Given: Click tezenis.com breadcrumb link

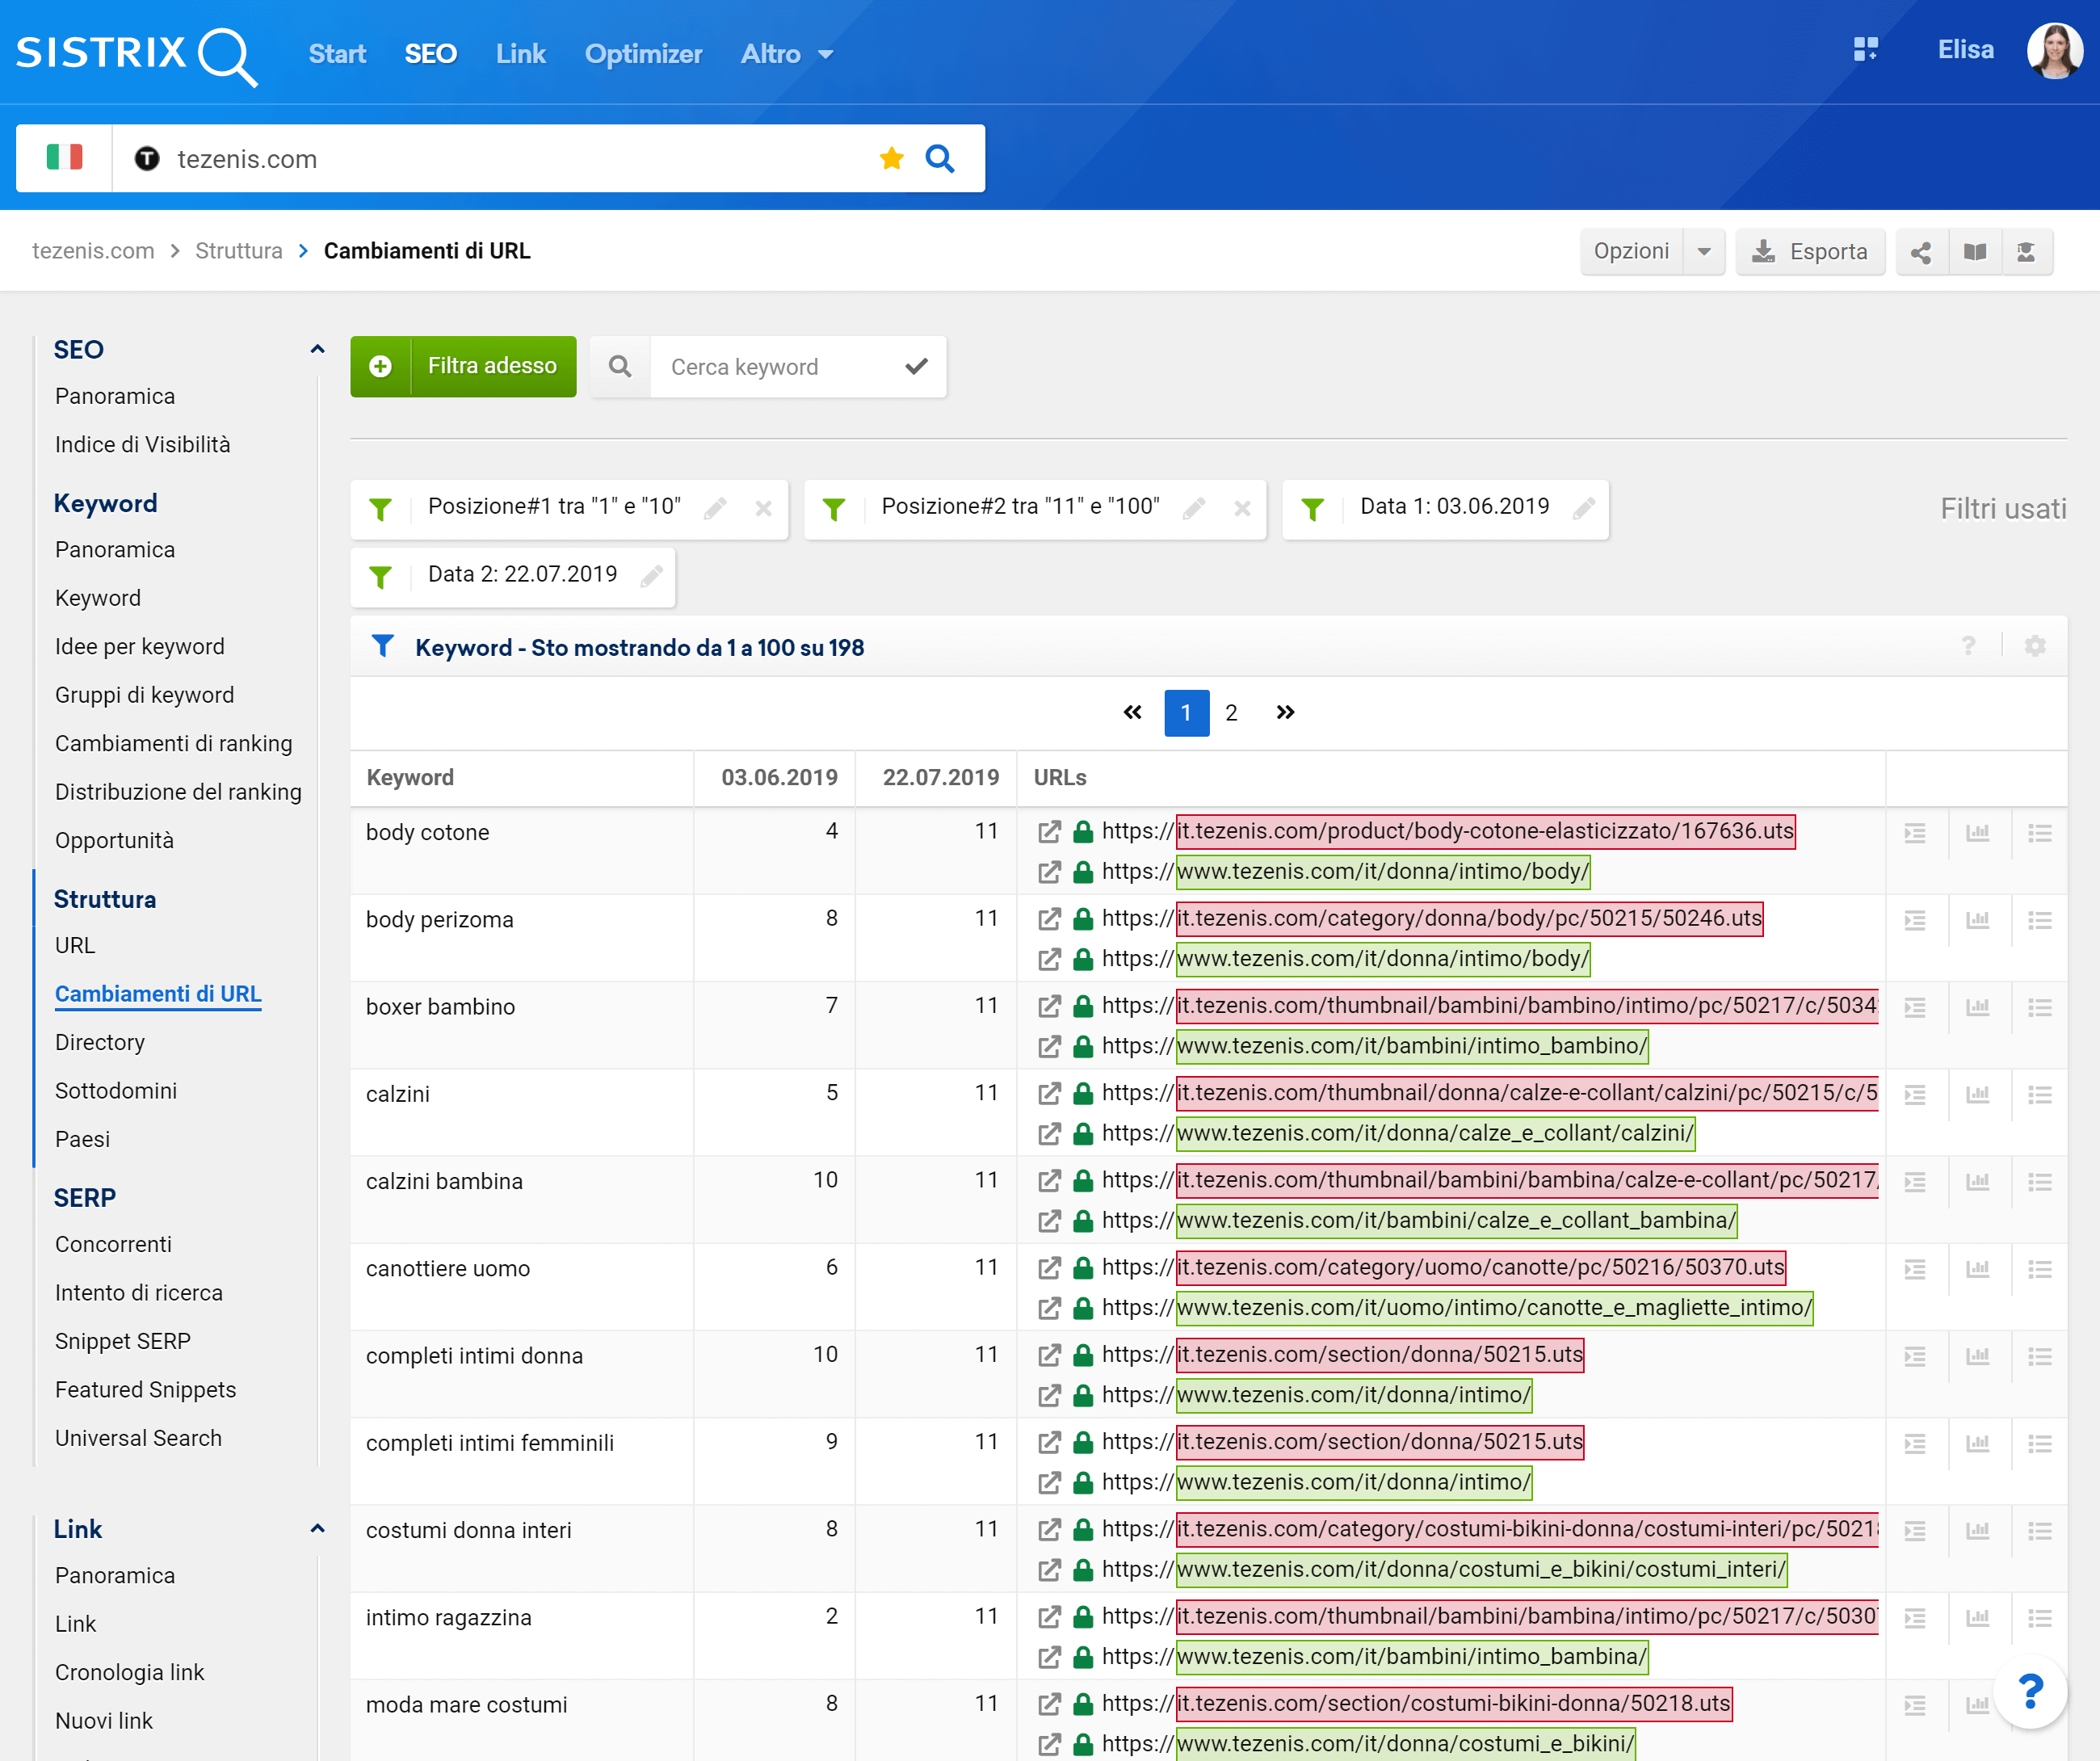Looking at the screenshot, I should point(93,251).
